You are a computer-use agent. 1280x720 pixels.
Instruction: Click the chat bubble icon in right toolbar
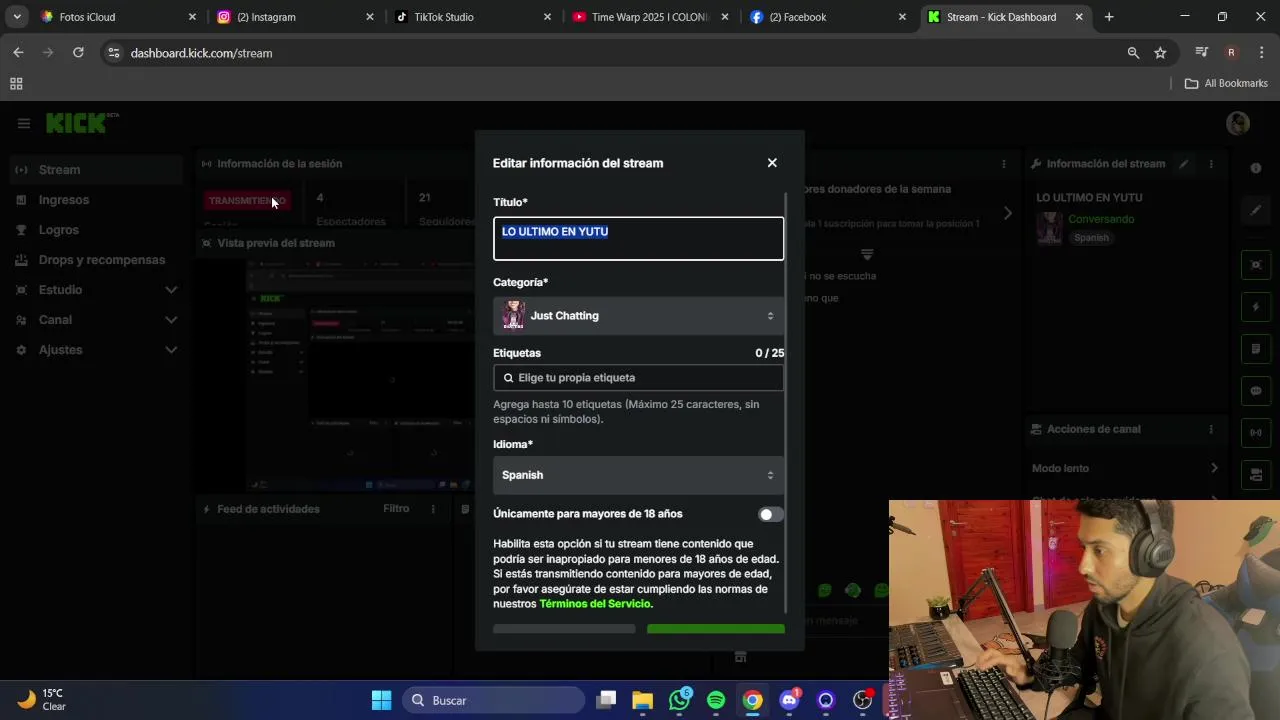[1256, 391]
